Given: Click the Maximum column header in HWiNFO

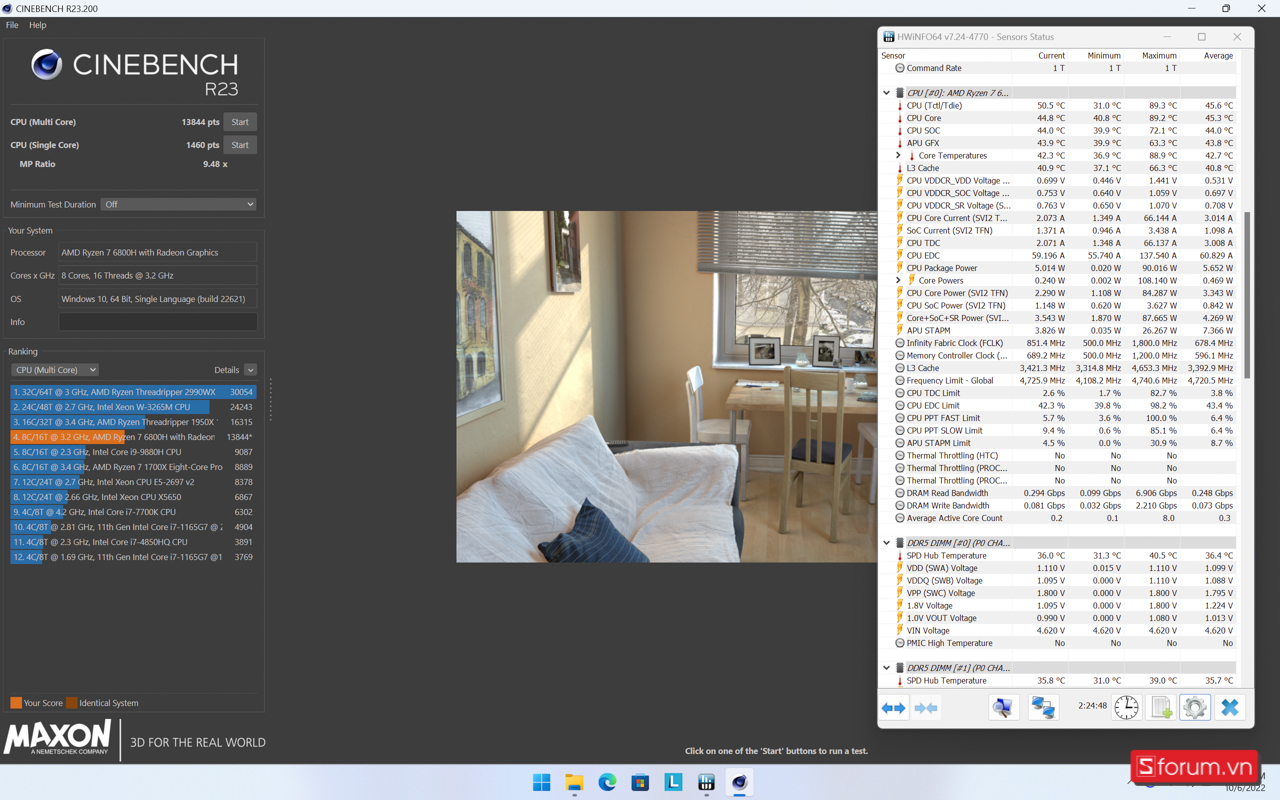Looking at the screenshot, I should click(x=1159, y=56).
